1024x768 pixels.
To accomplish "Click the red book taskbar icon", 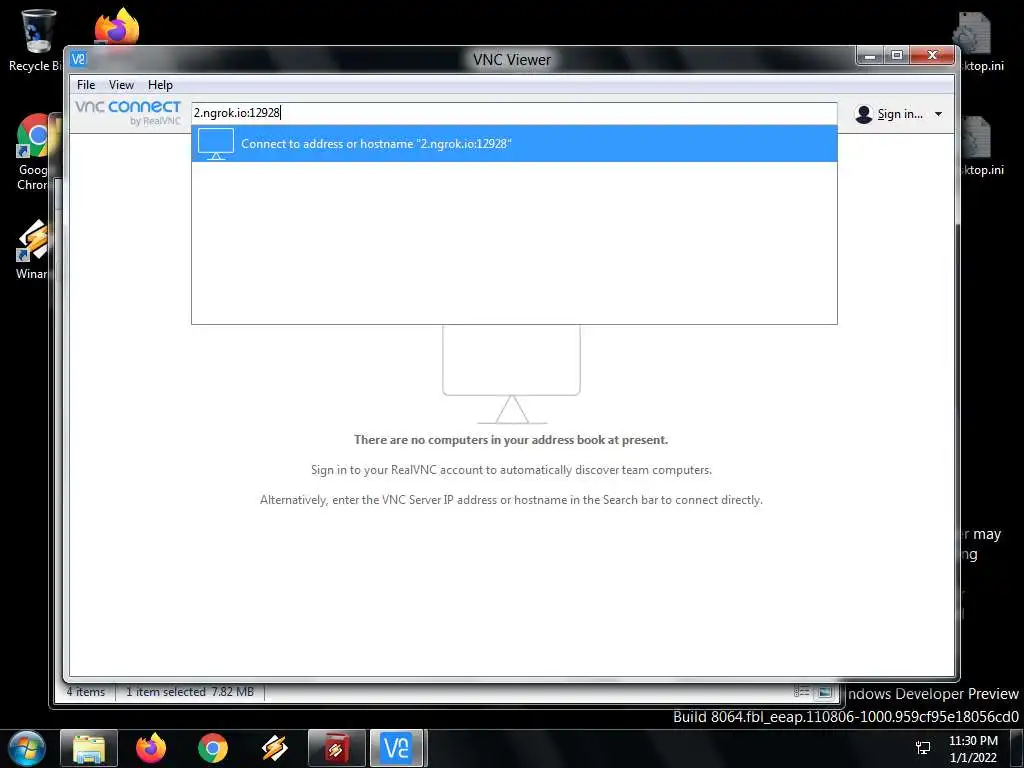I will 336,748.
